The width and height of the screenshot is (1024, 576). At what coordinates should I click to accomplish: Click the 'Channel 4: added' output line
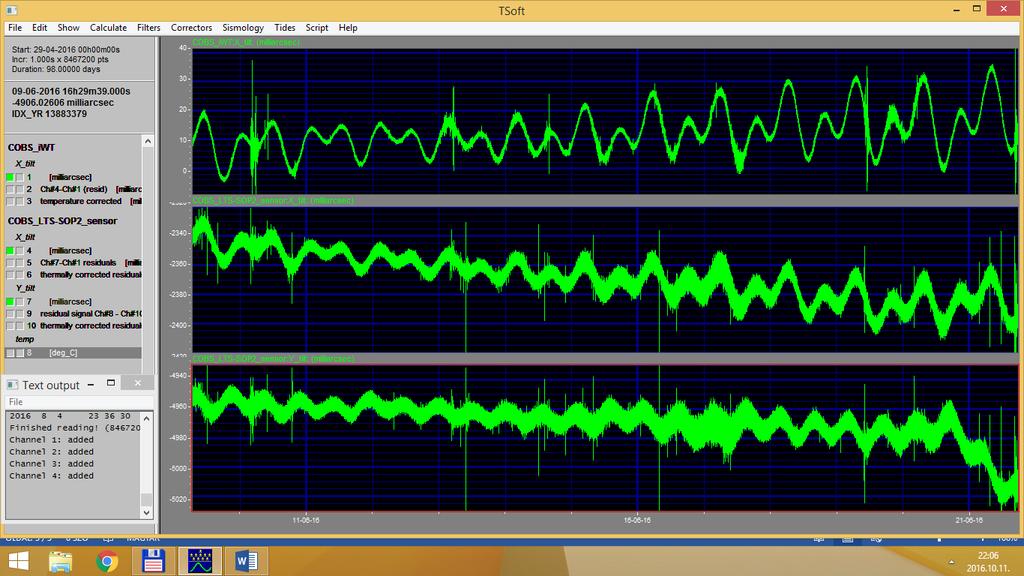(52, 476)
